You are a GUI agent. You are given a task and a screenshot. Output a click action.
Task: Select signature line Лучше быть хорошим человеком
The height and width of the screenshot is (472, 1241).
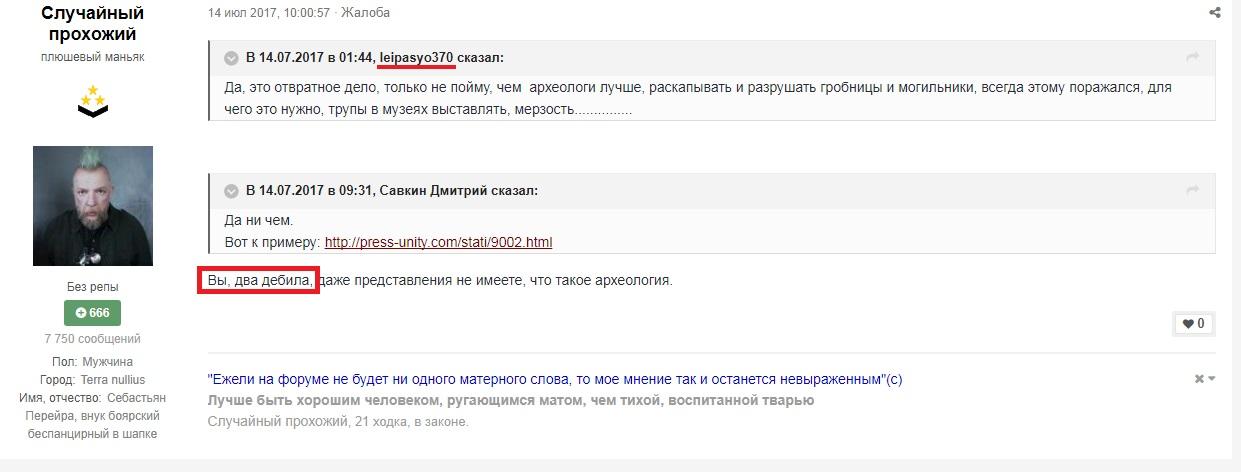(x=511, y=400)
